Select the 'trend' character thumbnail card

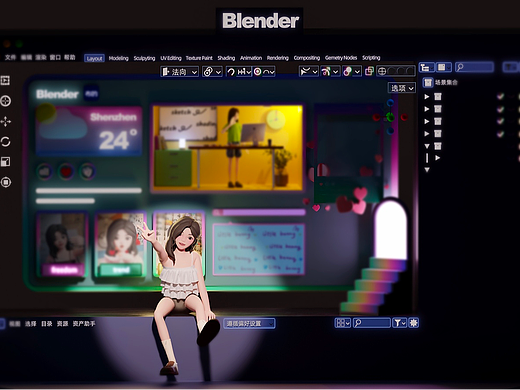(x=121, y=244)
